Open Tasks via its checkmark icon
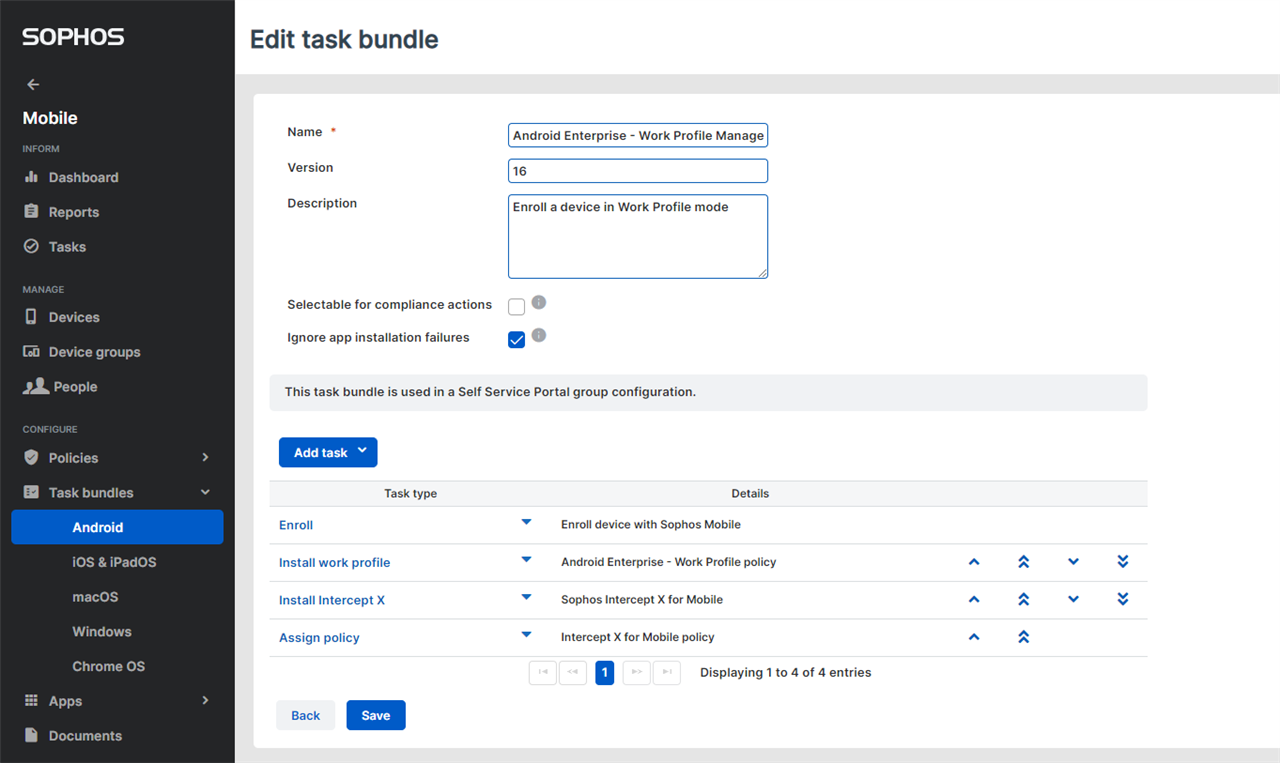 [31, 246]
